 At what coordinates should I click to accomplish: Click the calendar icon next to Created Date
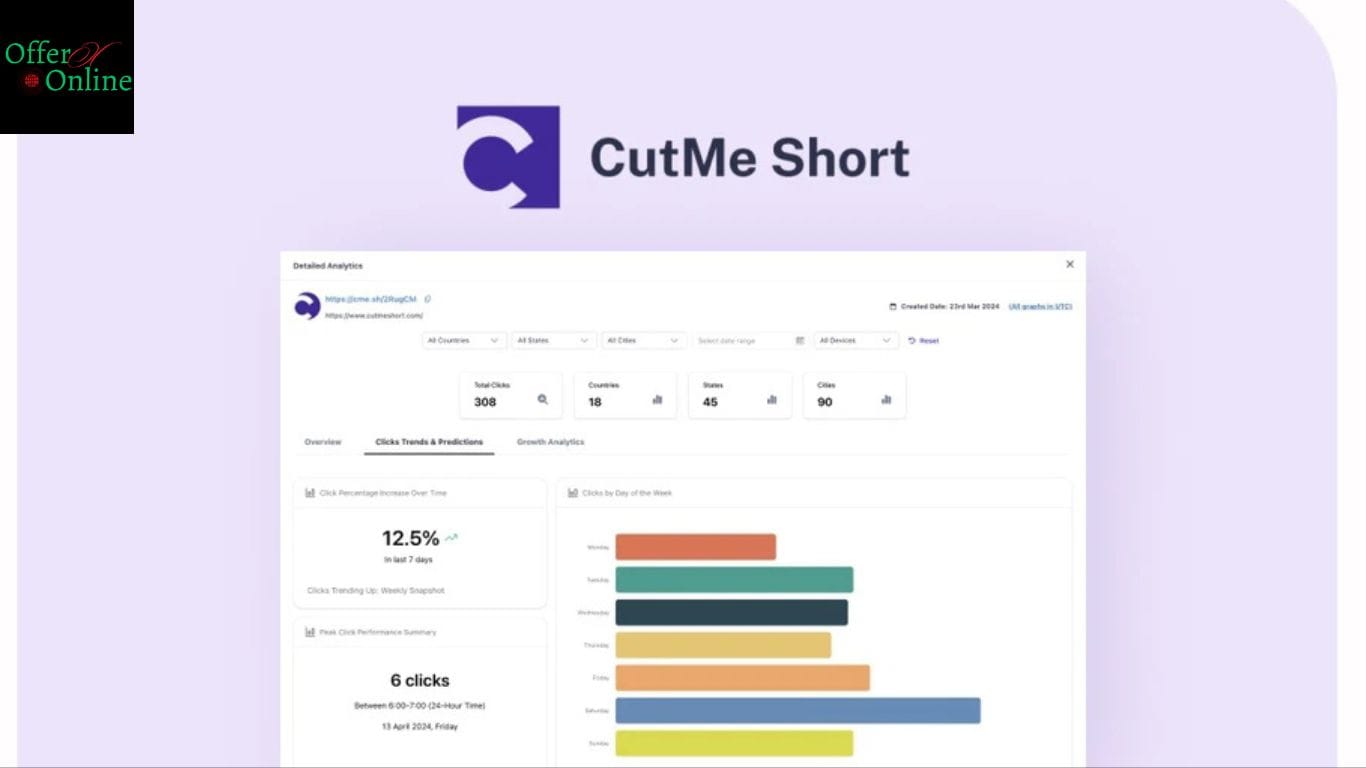tap(891, 306)
